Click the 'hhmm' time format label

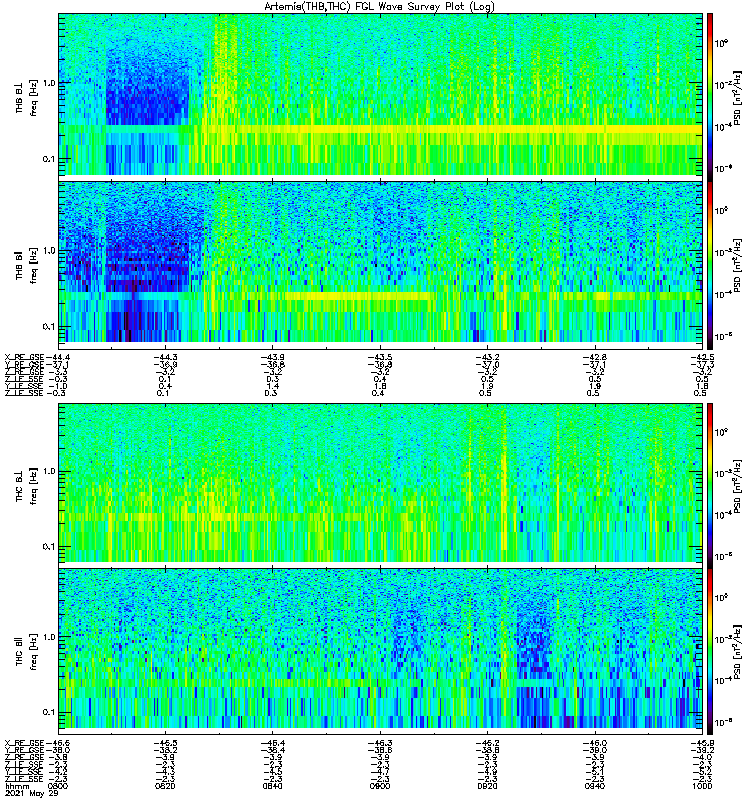click(17, 786)
